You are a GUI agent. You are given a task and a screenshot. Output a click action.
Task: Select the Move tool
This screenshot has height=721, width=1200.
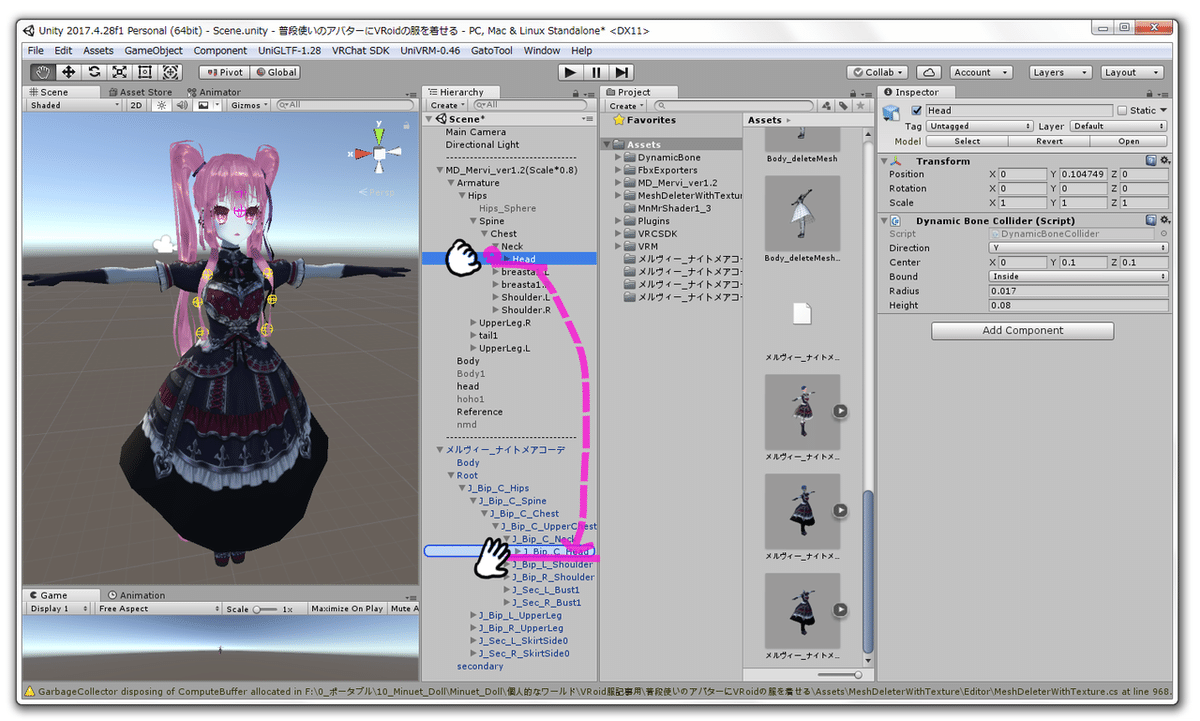[69, 72]
